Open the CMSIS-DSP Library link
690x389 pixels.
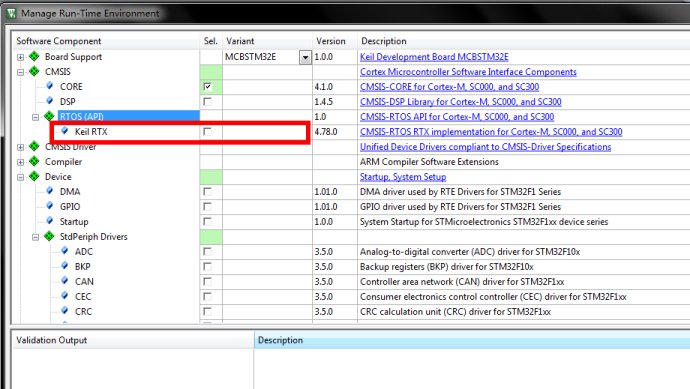[461, 102]
